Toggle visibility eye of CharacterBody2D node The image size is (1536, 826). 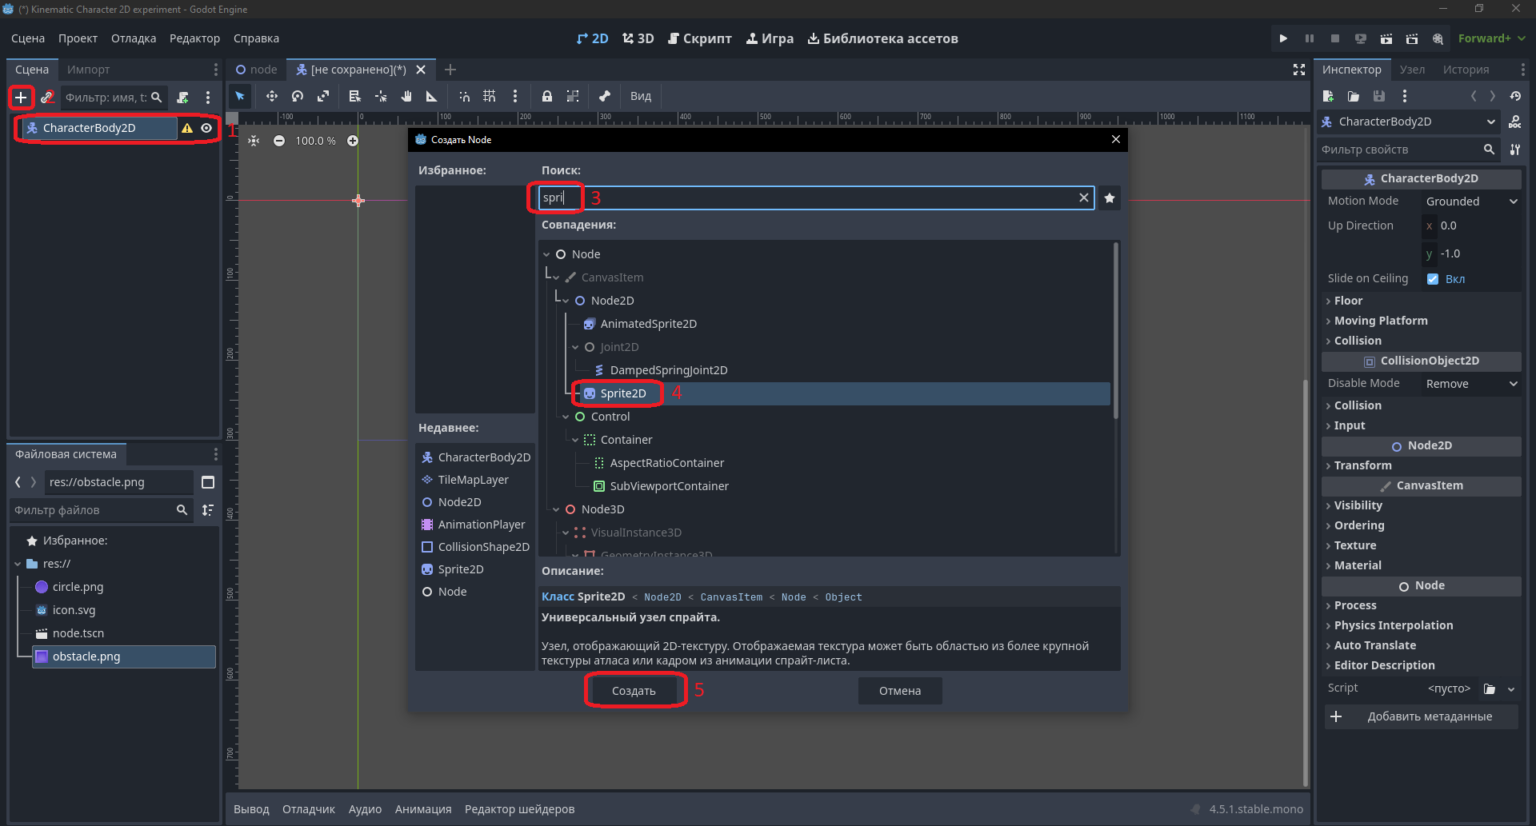coord(207,128)
